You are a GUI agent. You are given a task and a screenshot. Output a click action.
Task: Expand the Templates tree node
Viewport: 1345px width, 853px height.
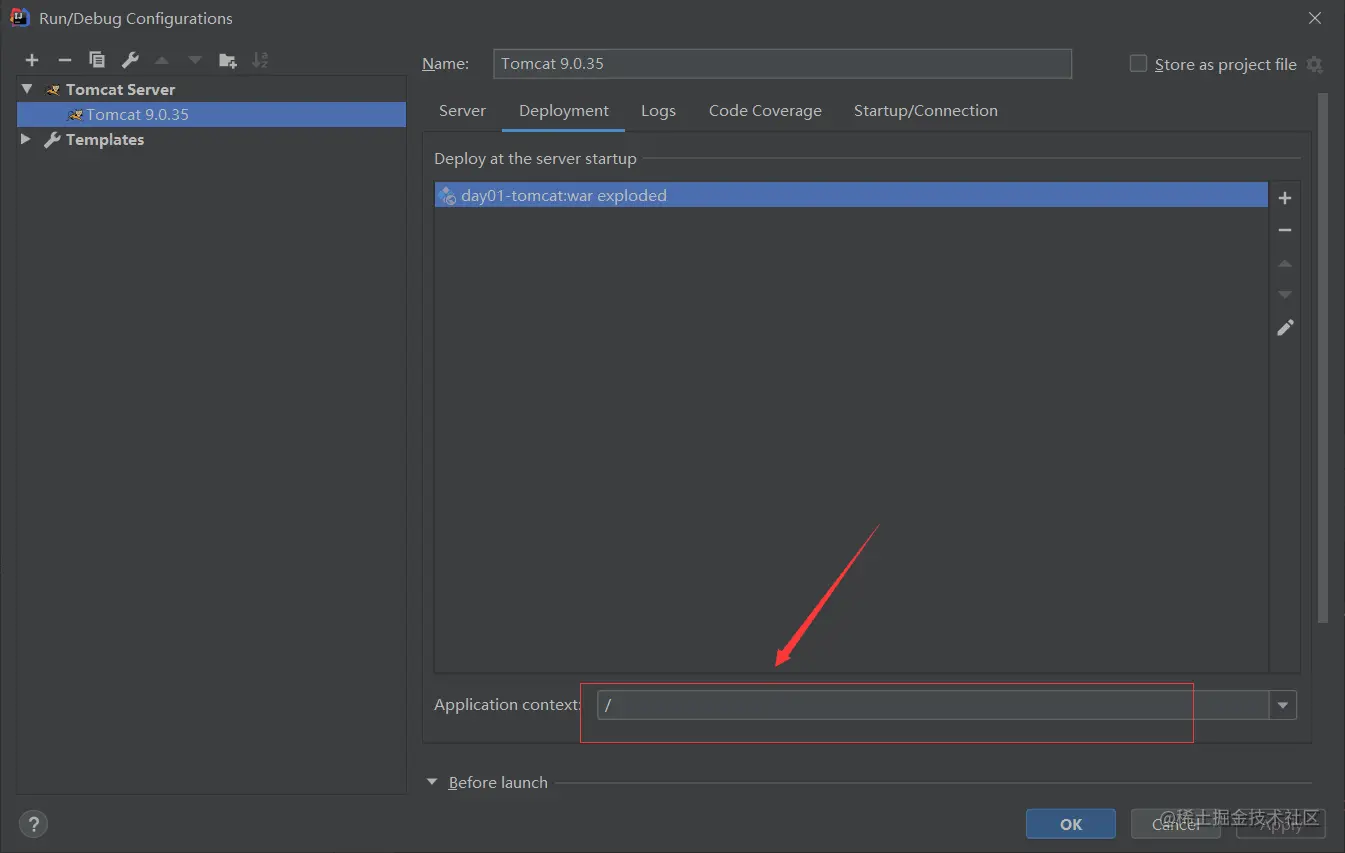click(26, 139)
